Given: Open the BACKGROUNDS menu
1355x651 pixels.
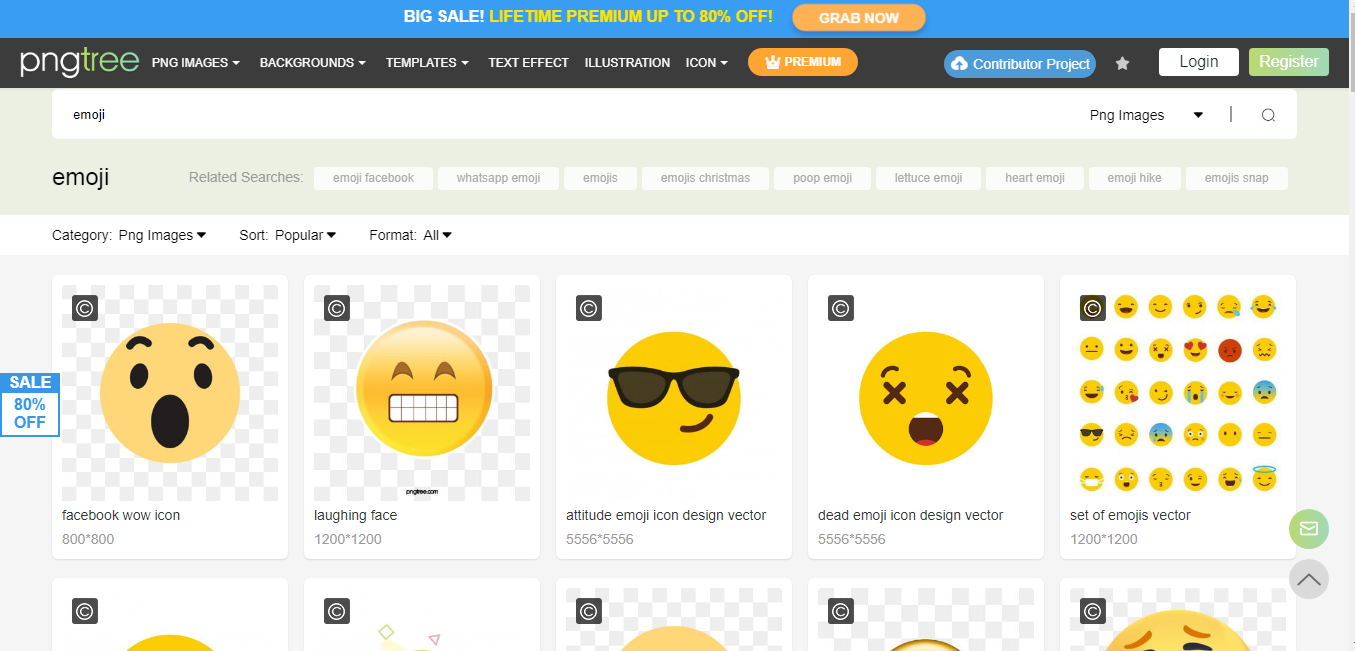Looking at the screenshot, I should 311,62.
